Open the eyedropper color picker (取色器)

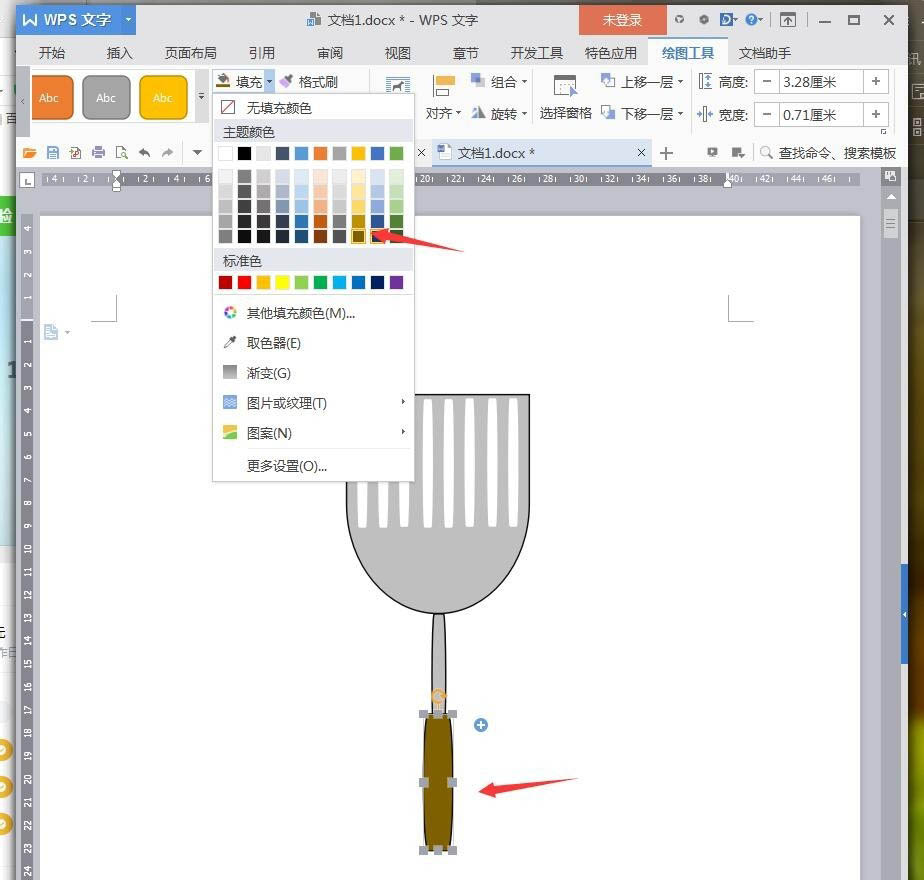[x=262, y=343]
